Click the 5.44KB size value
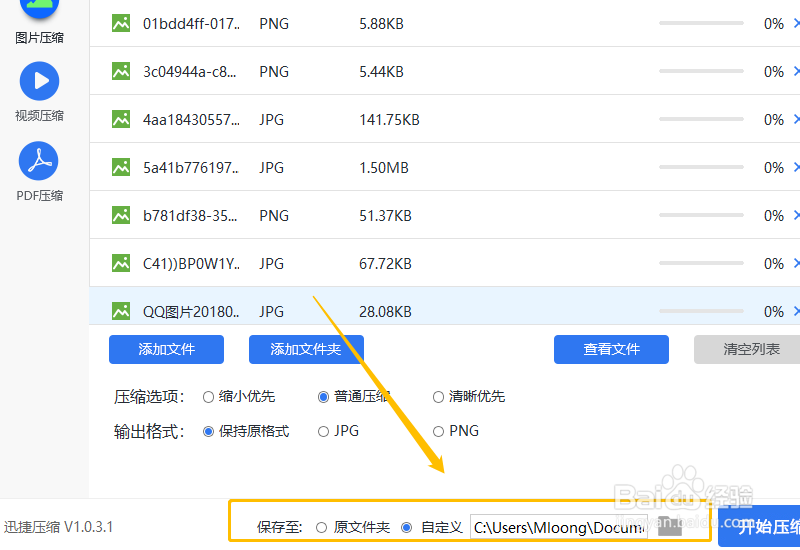This screenshot has width=800, height=550. pos(381,72)
